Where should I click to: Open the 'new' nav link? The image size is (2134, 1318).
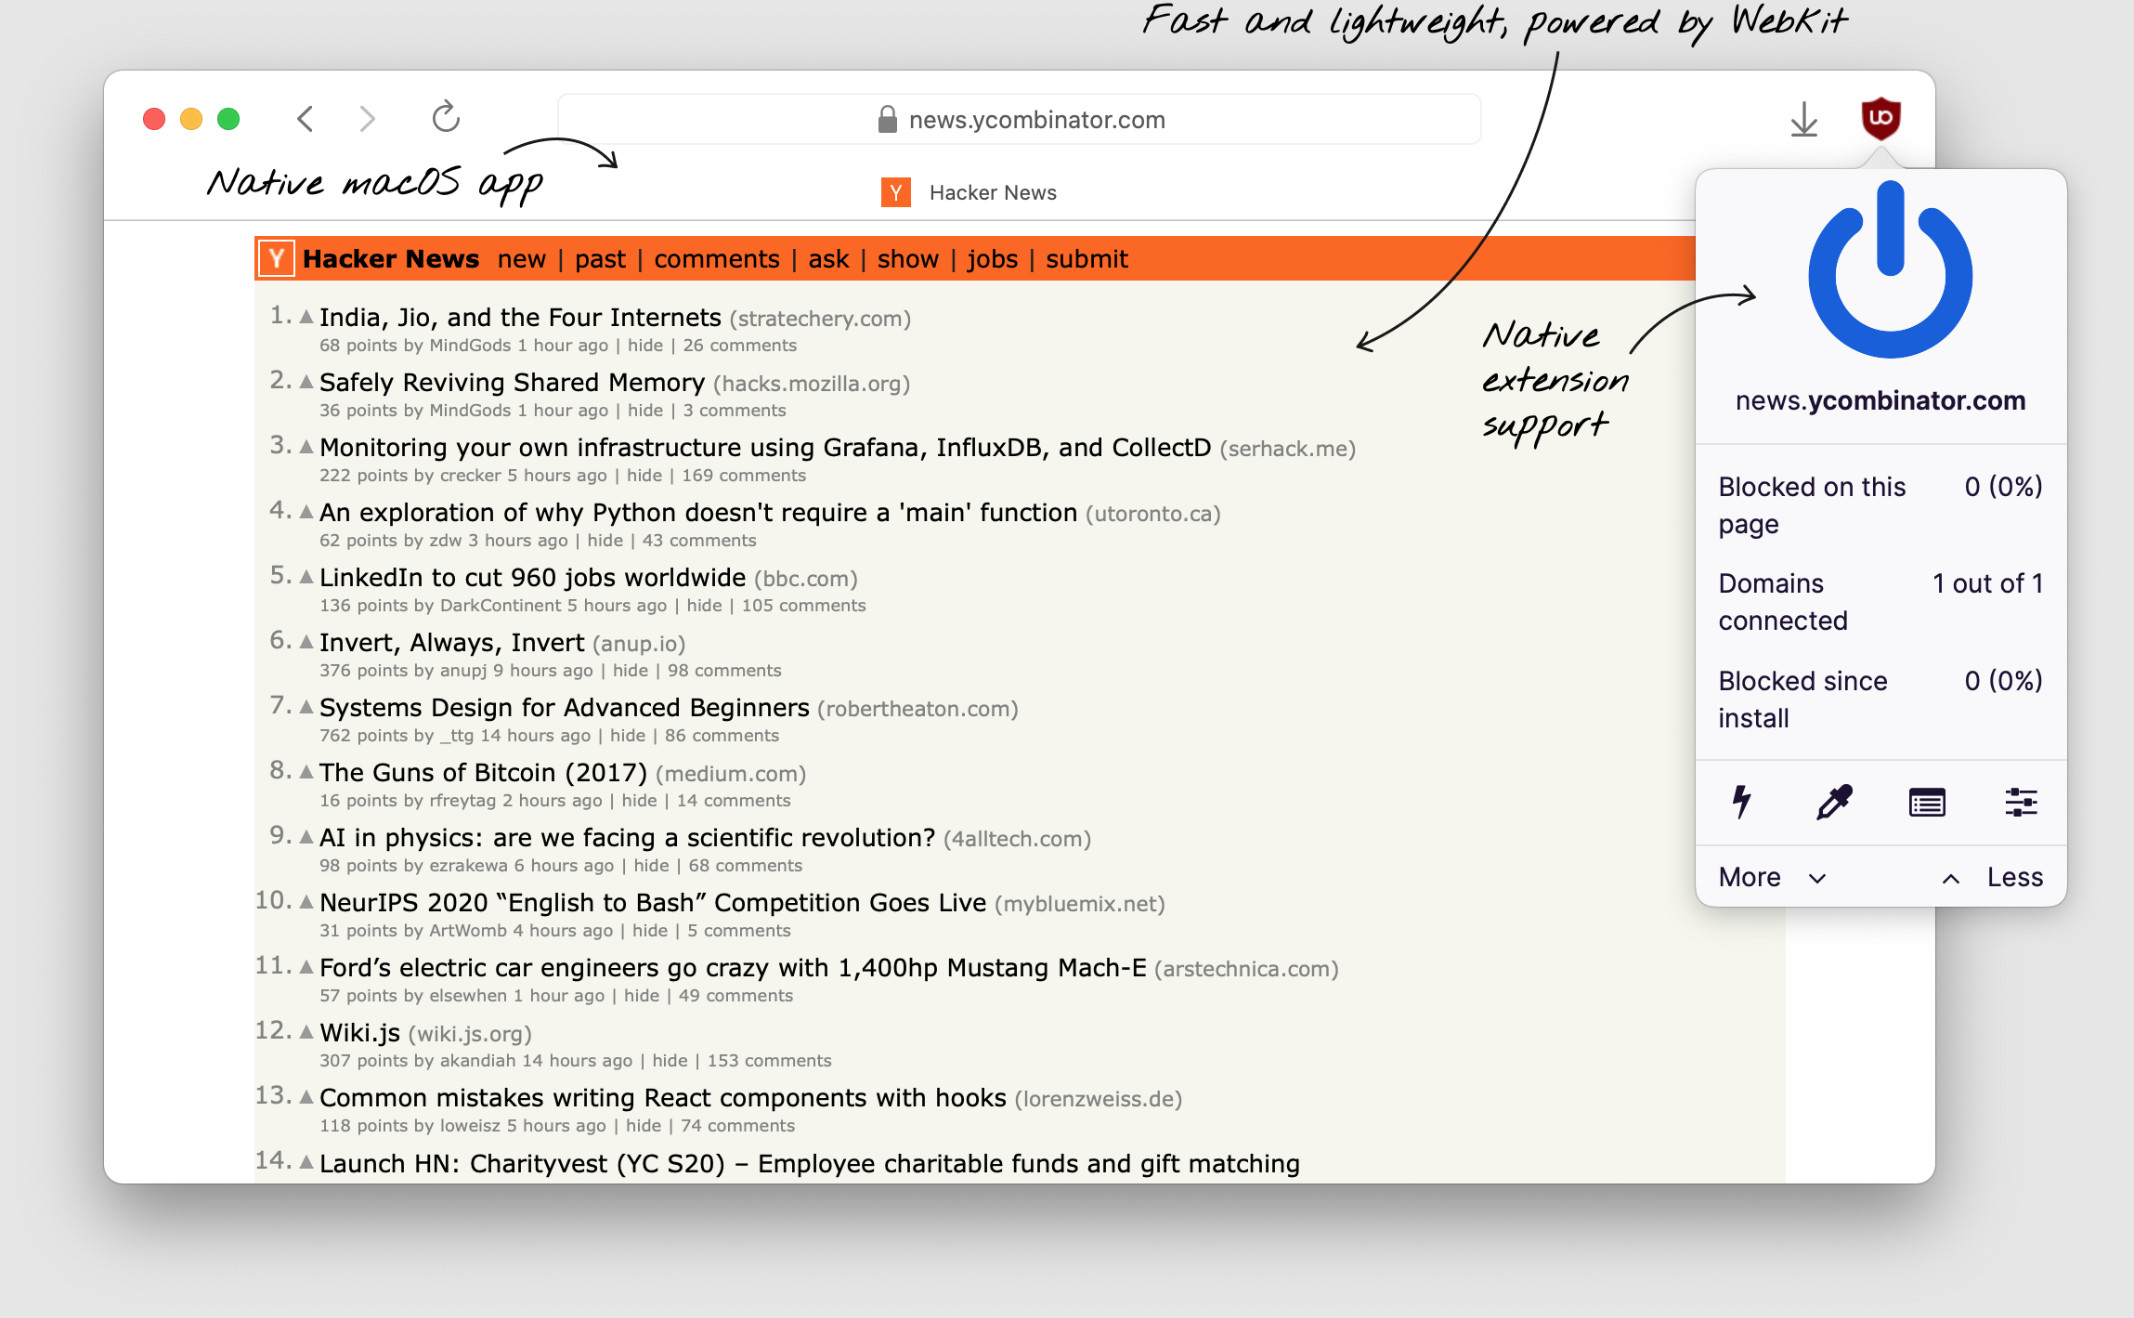pos(522,259)
